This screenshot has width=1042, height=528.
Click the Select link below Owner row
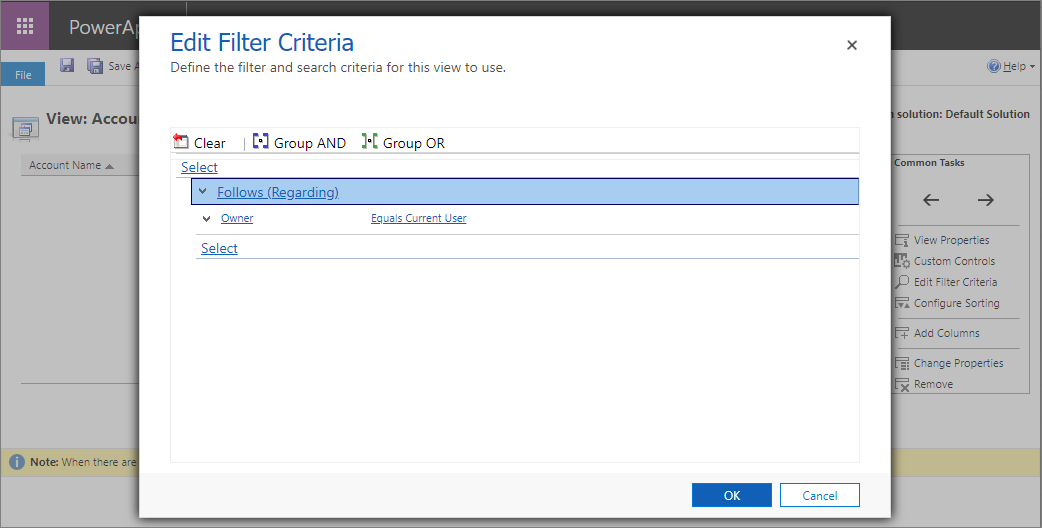click(x=219, y=248)
